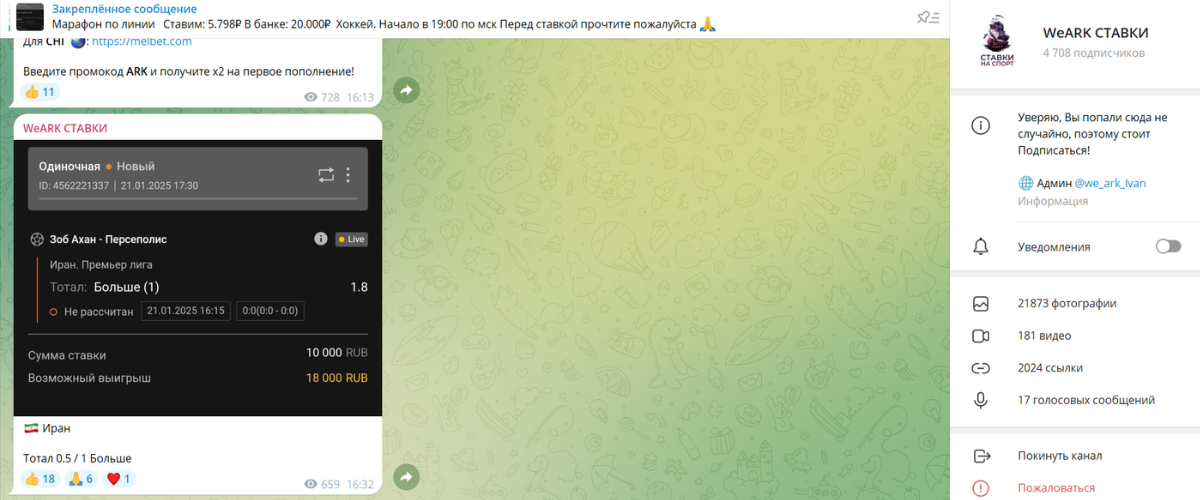This screenshot has height=500, width=1200.
Task: Click the Не рассчитан status circle
Action: point(53,312)
